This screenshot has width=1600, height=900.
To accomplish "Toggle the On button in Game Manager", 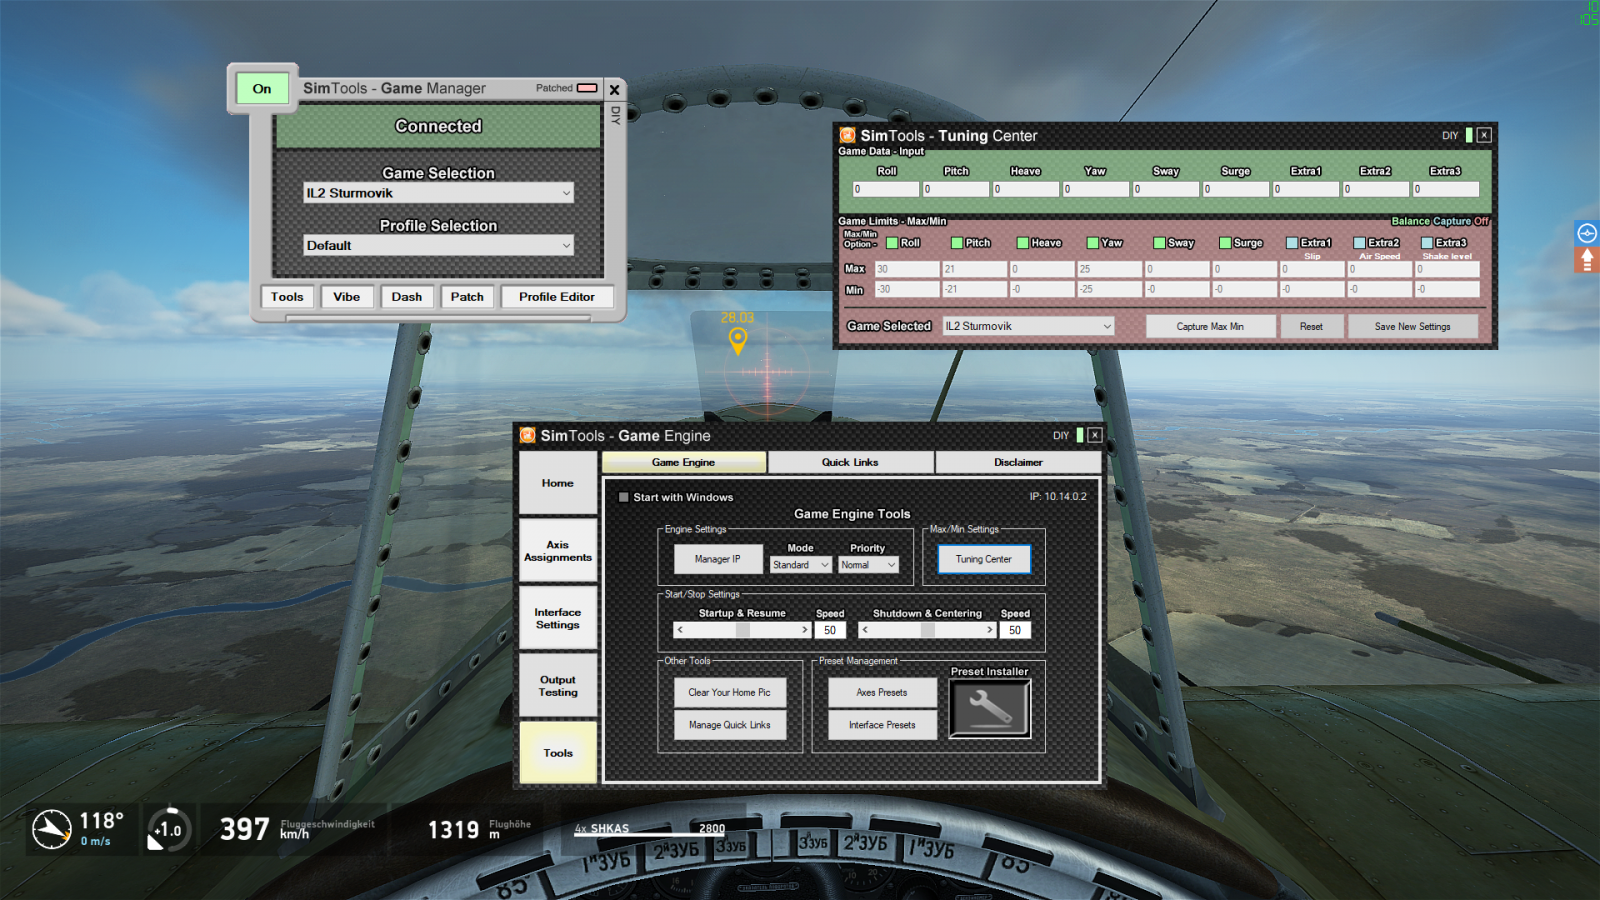I will point(262,89).
